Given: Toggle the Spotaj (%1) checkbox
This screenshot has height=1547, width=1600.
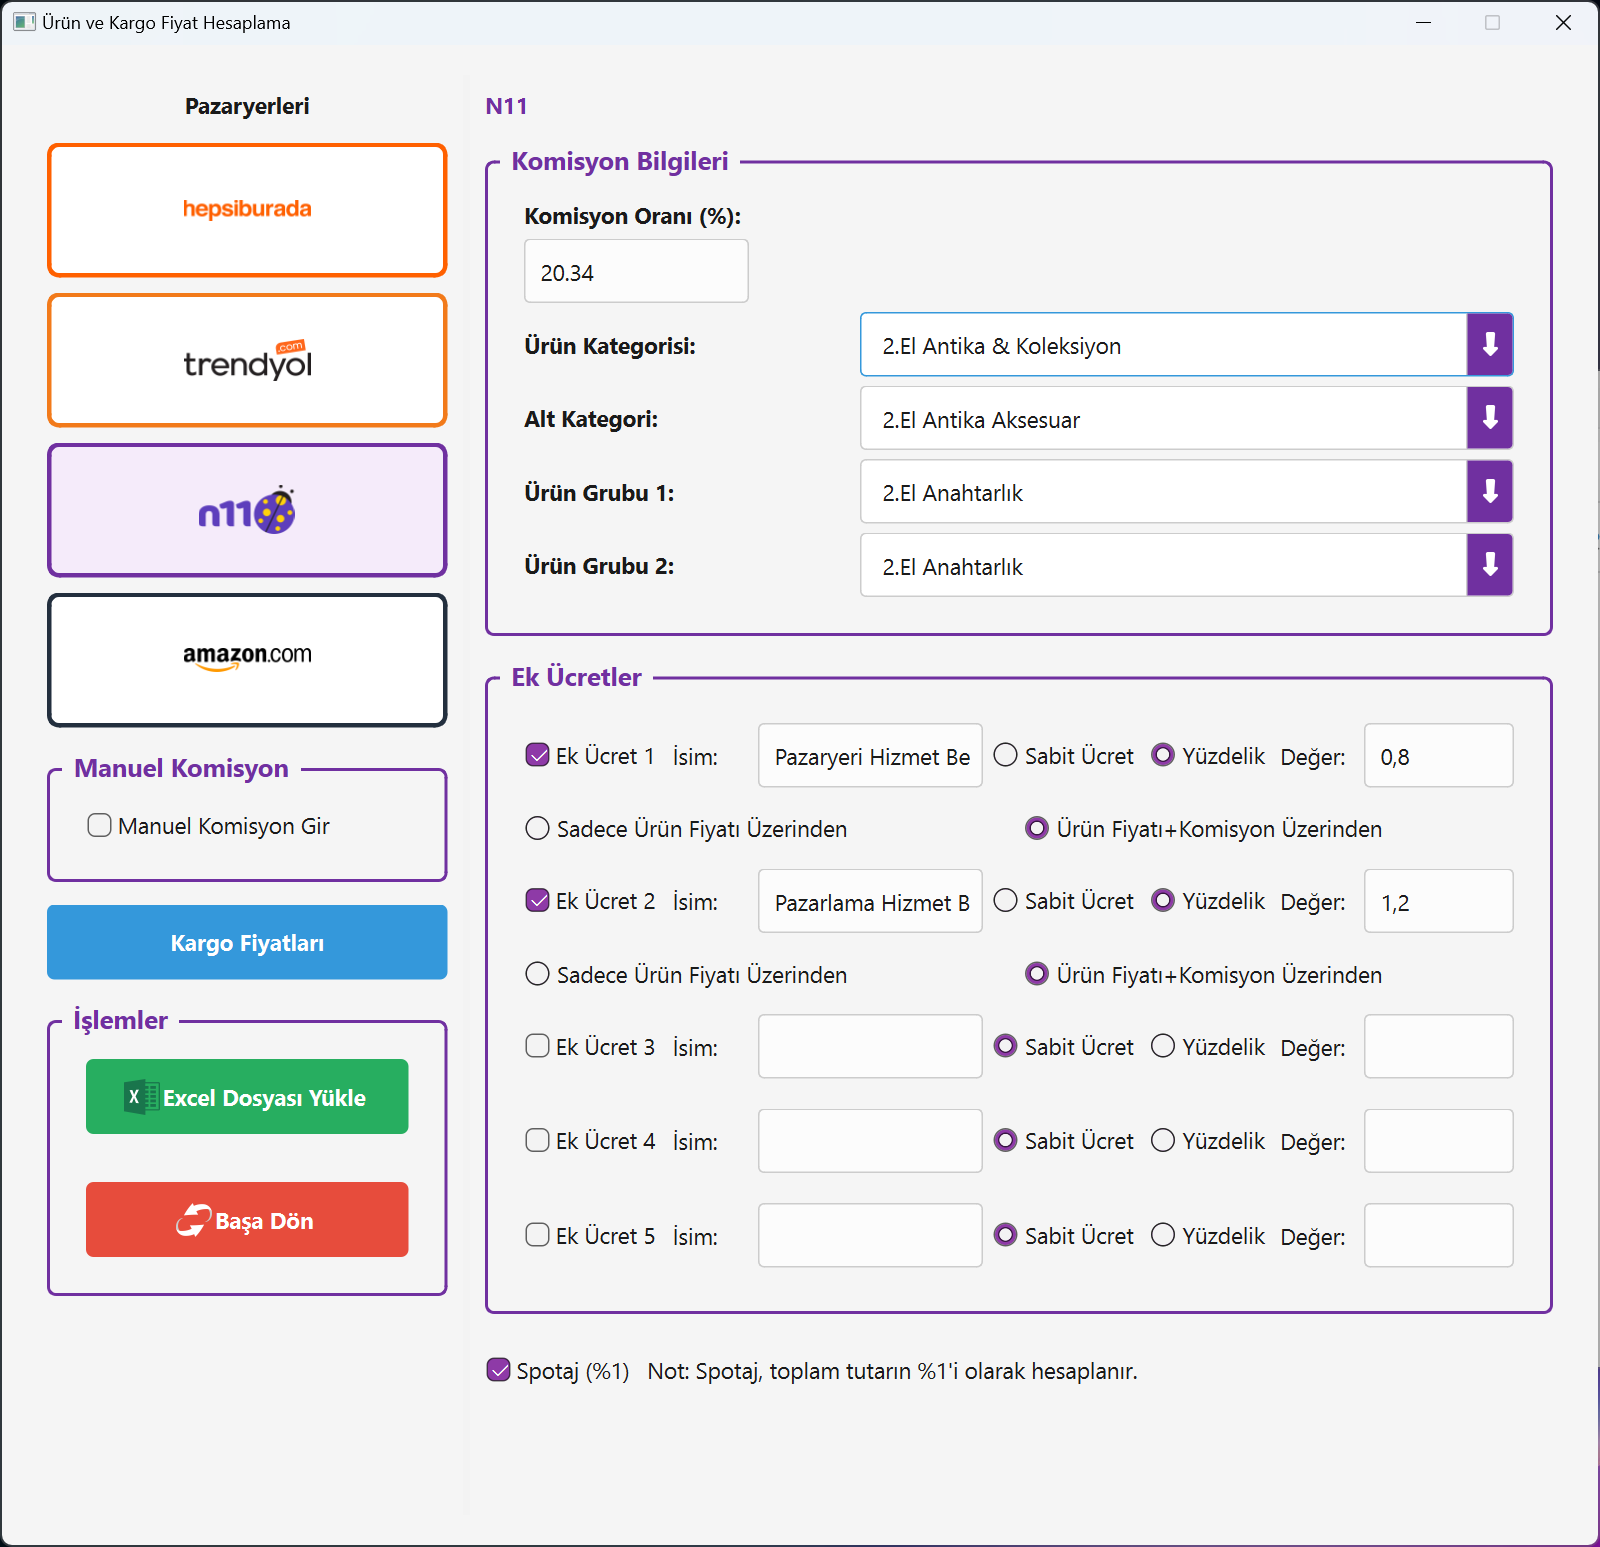Looking at the screenshot, I should pos(498,1370).
